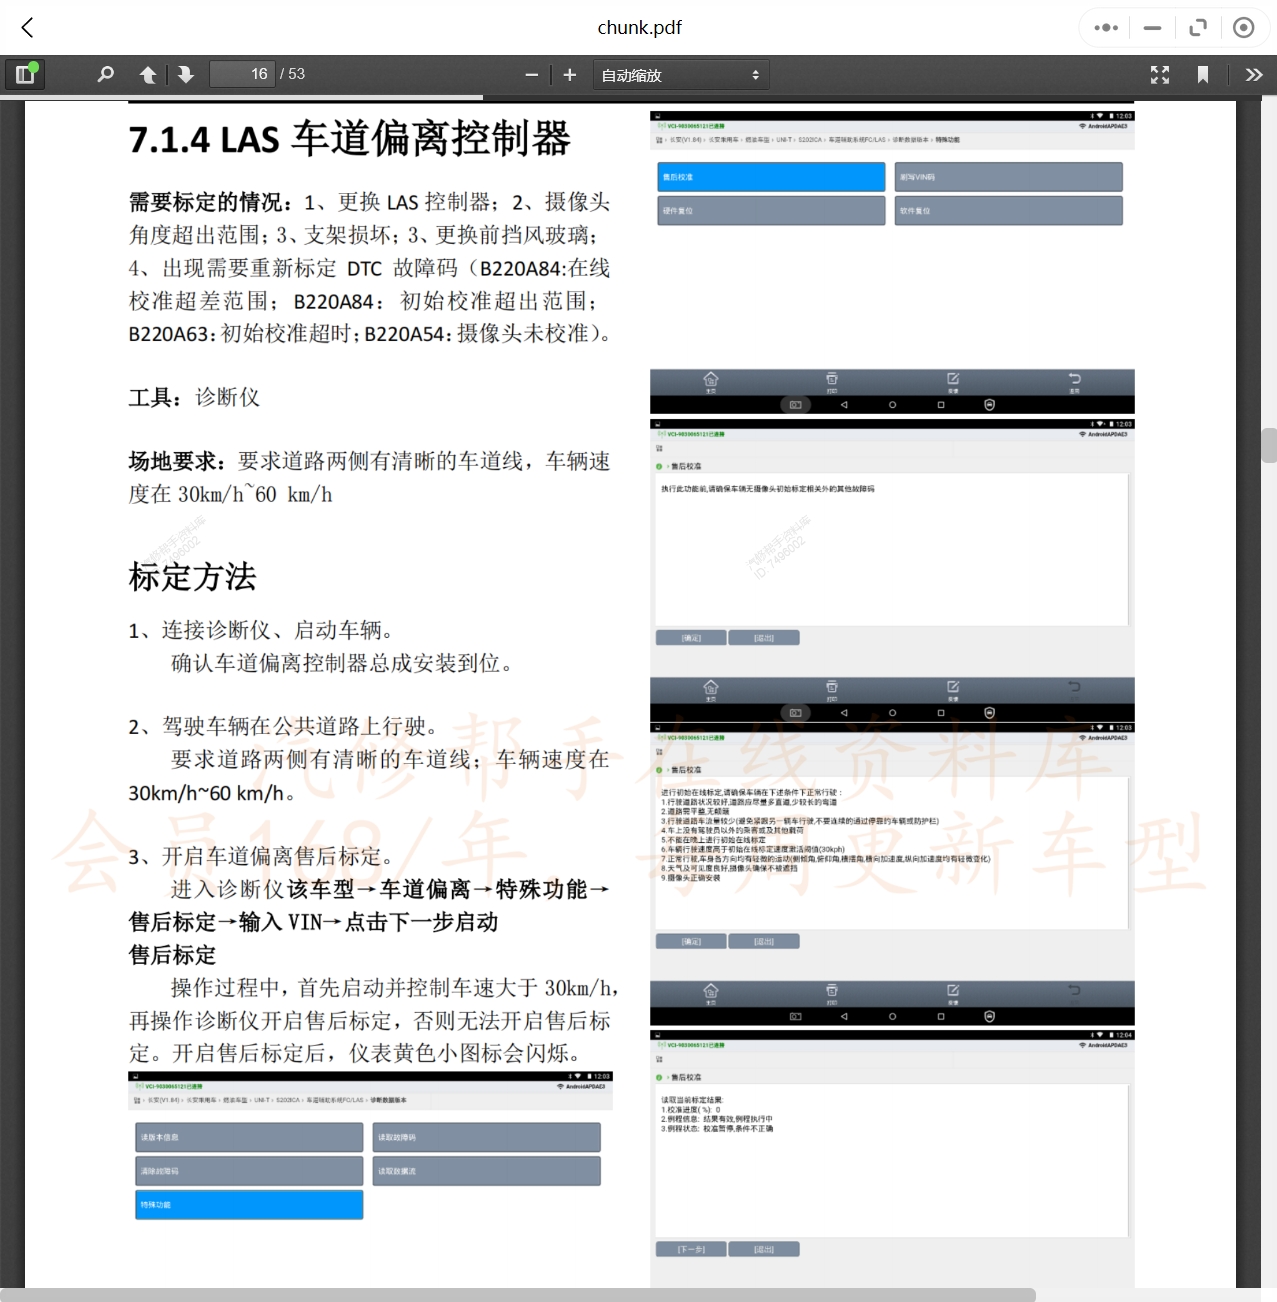Open the 自动缩放 zoom level dropdown
Screen dimensions: 1277x1302
(x=680, y=74)
